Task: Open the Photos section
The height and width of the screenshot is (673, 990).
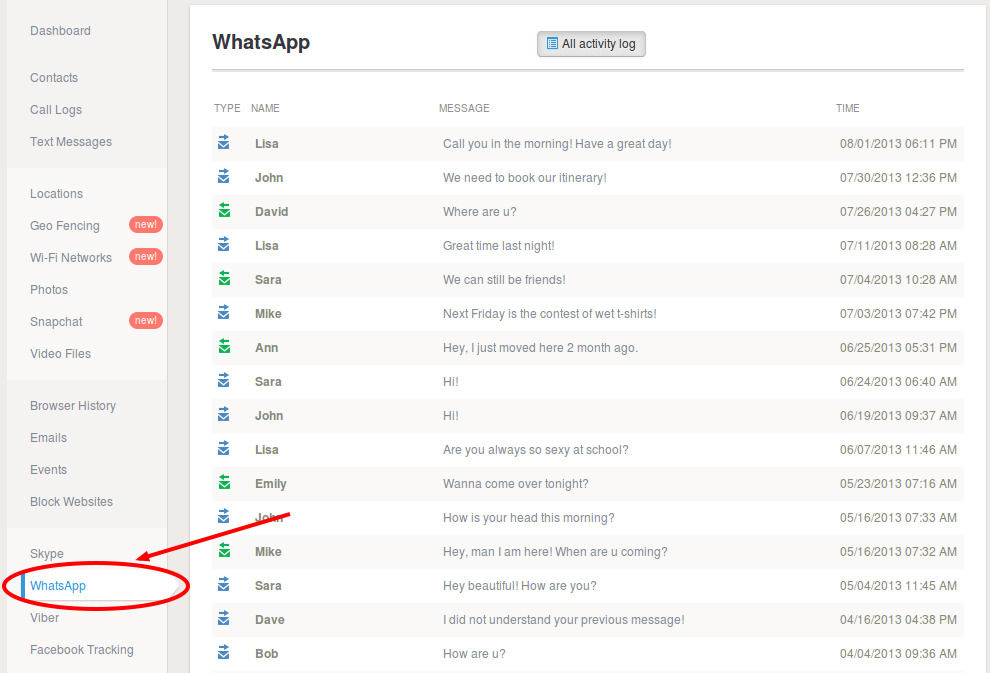Action: pyautogui.click(x=48, y=289)
